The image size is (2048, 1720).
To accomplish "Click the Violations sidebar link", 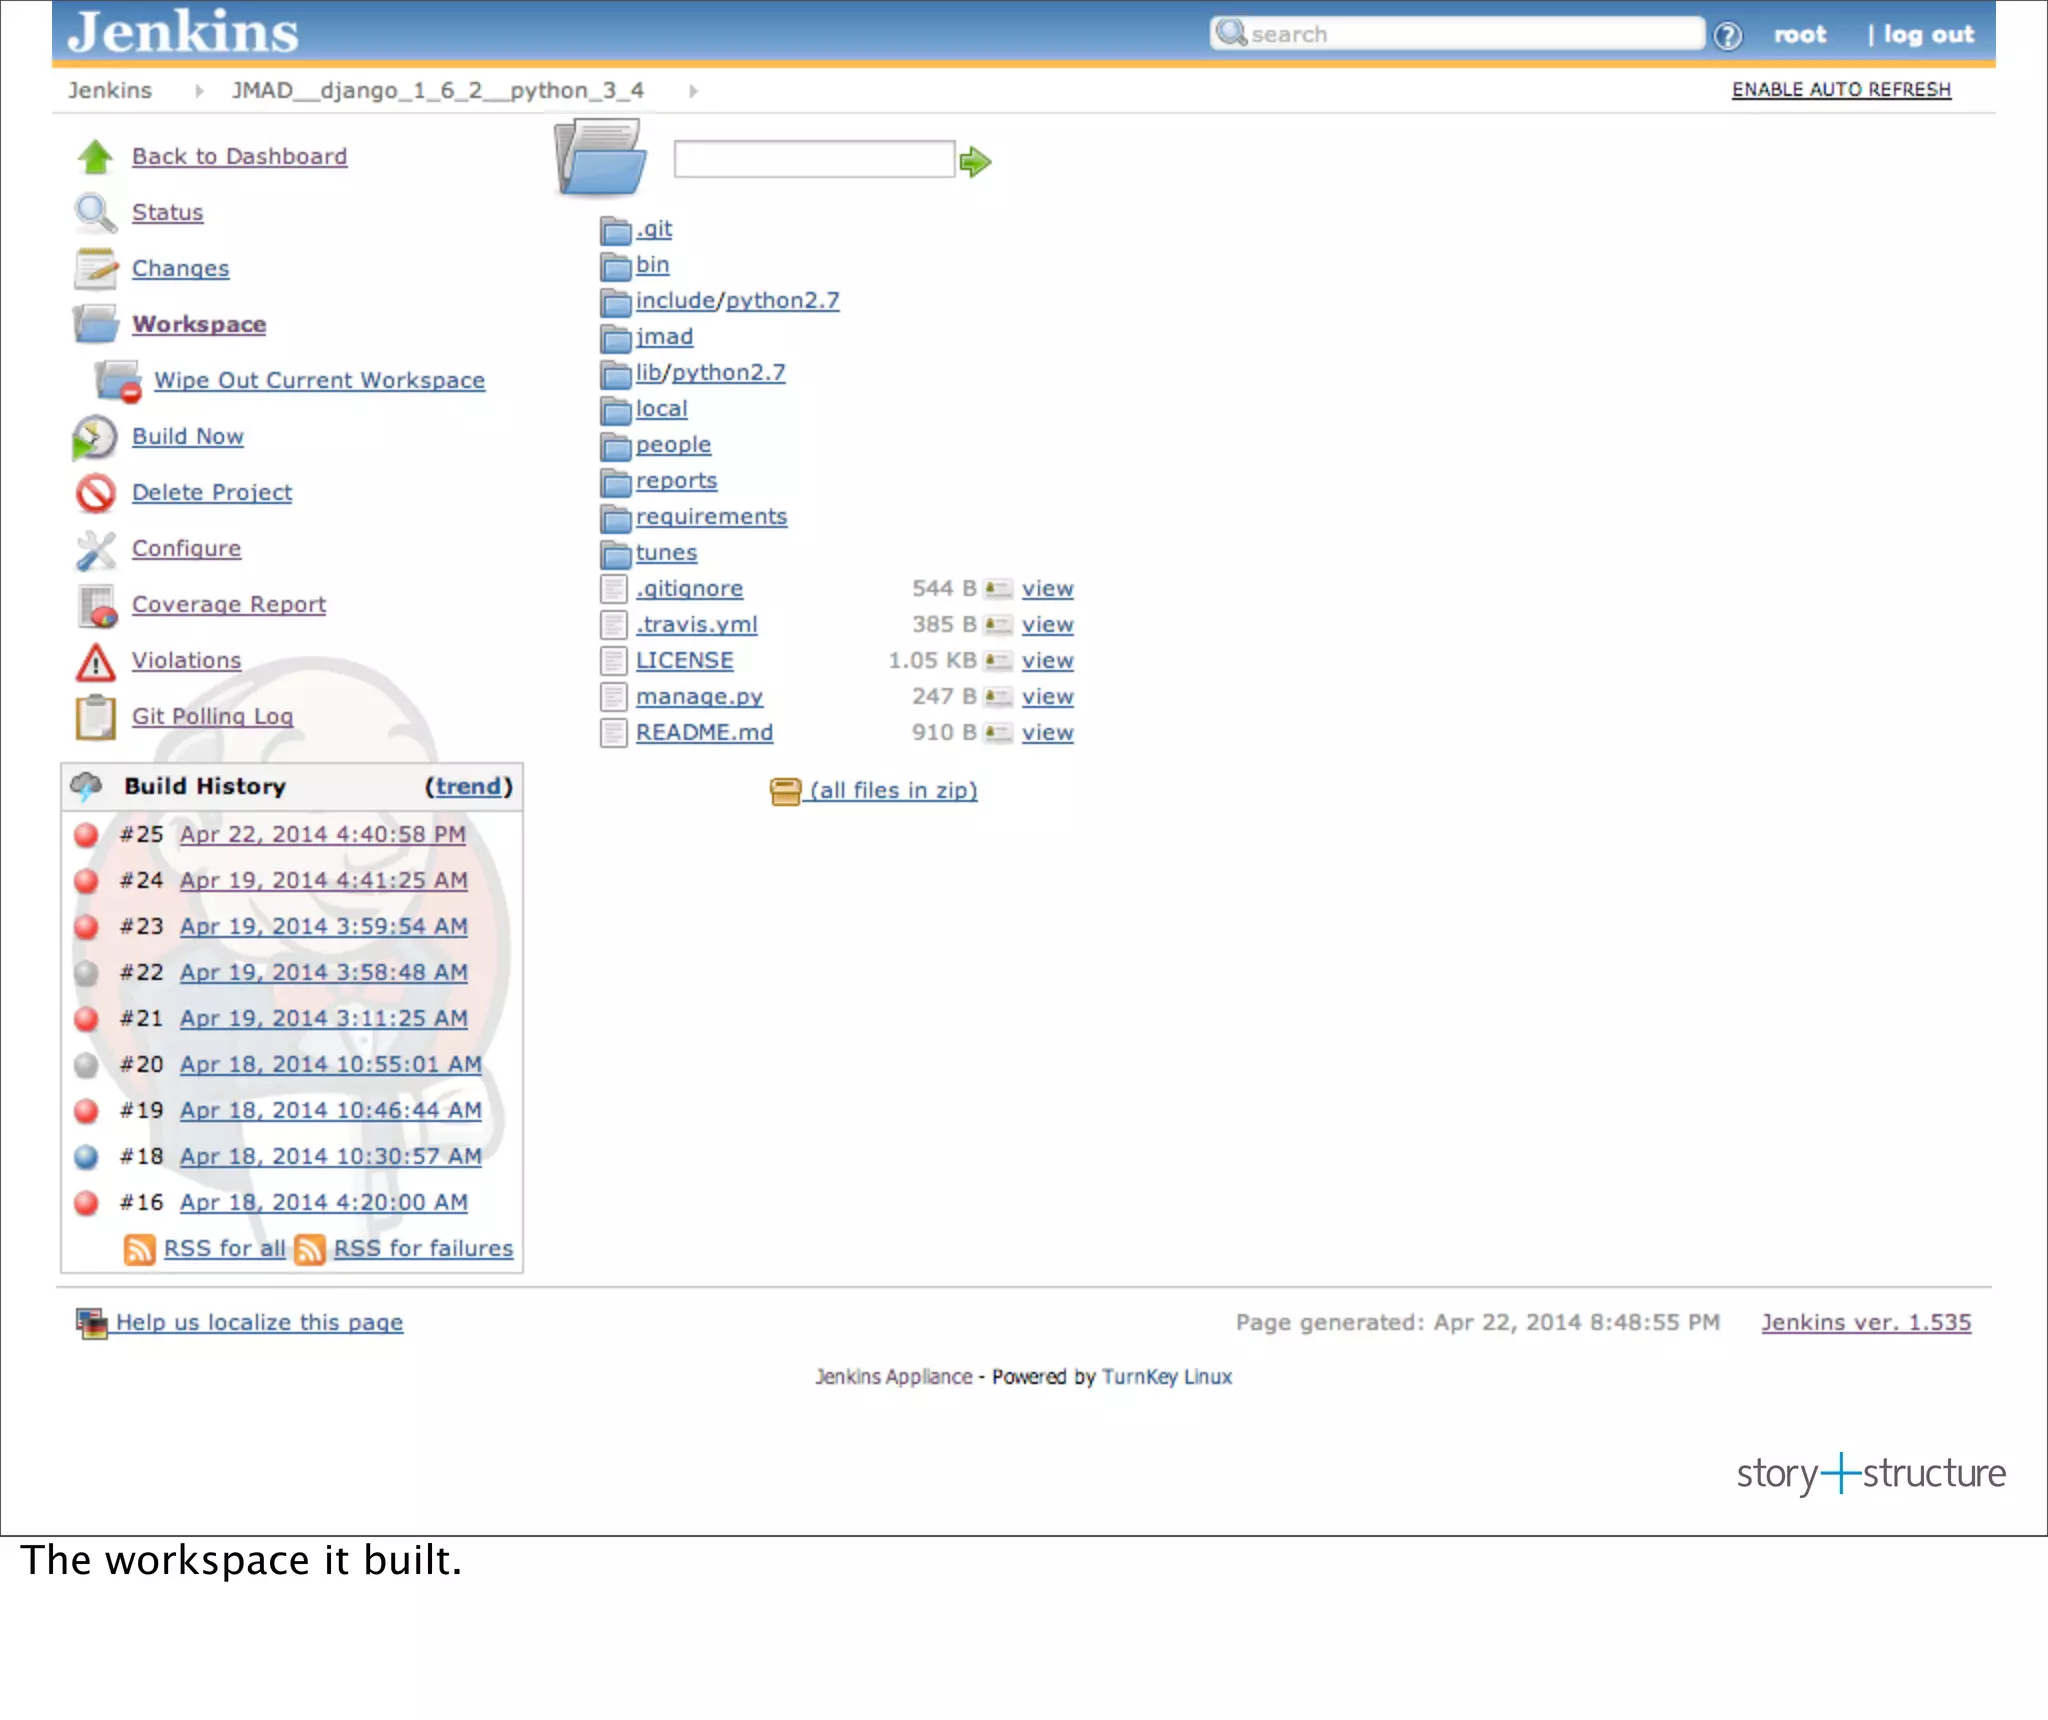I will 186,661.
